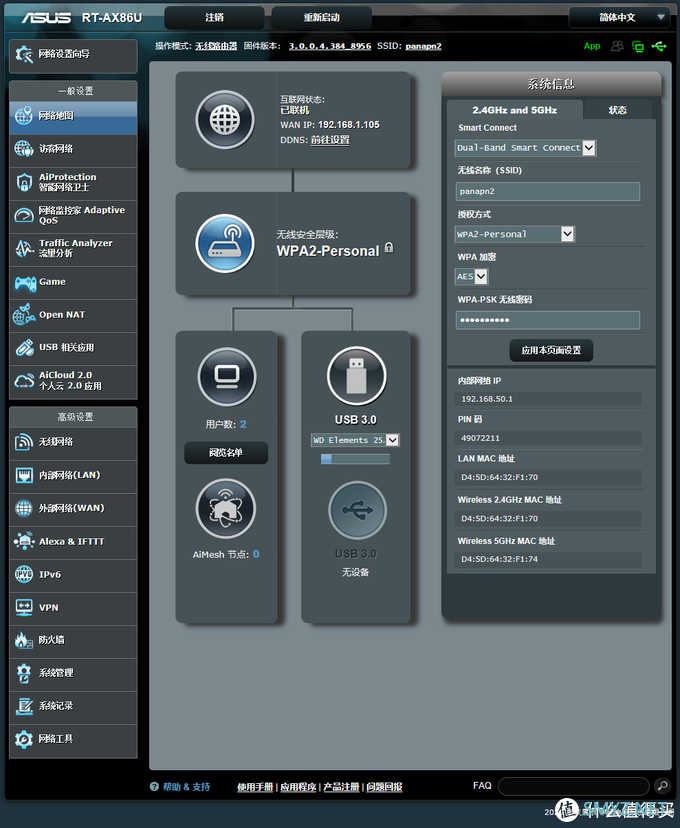Click the USB drive usage bar

tap(355, 459)
